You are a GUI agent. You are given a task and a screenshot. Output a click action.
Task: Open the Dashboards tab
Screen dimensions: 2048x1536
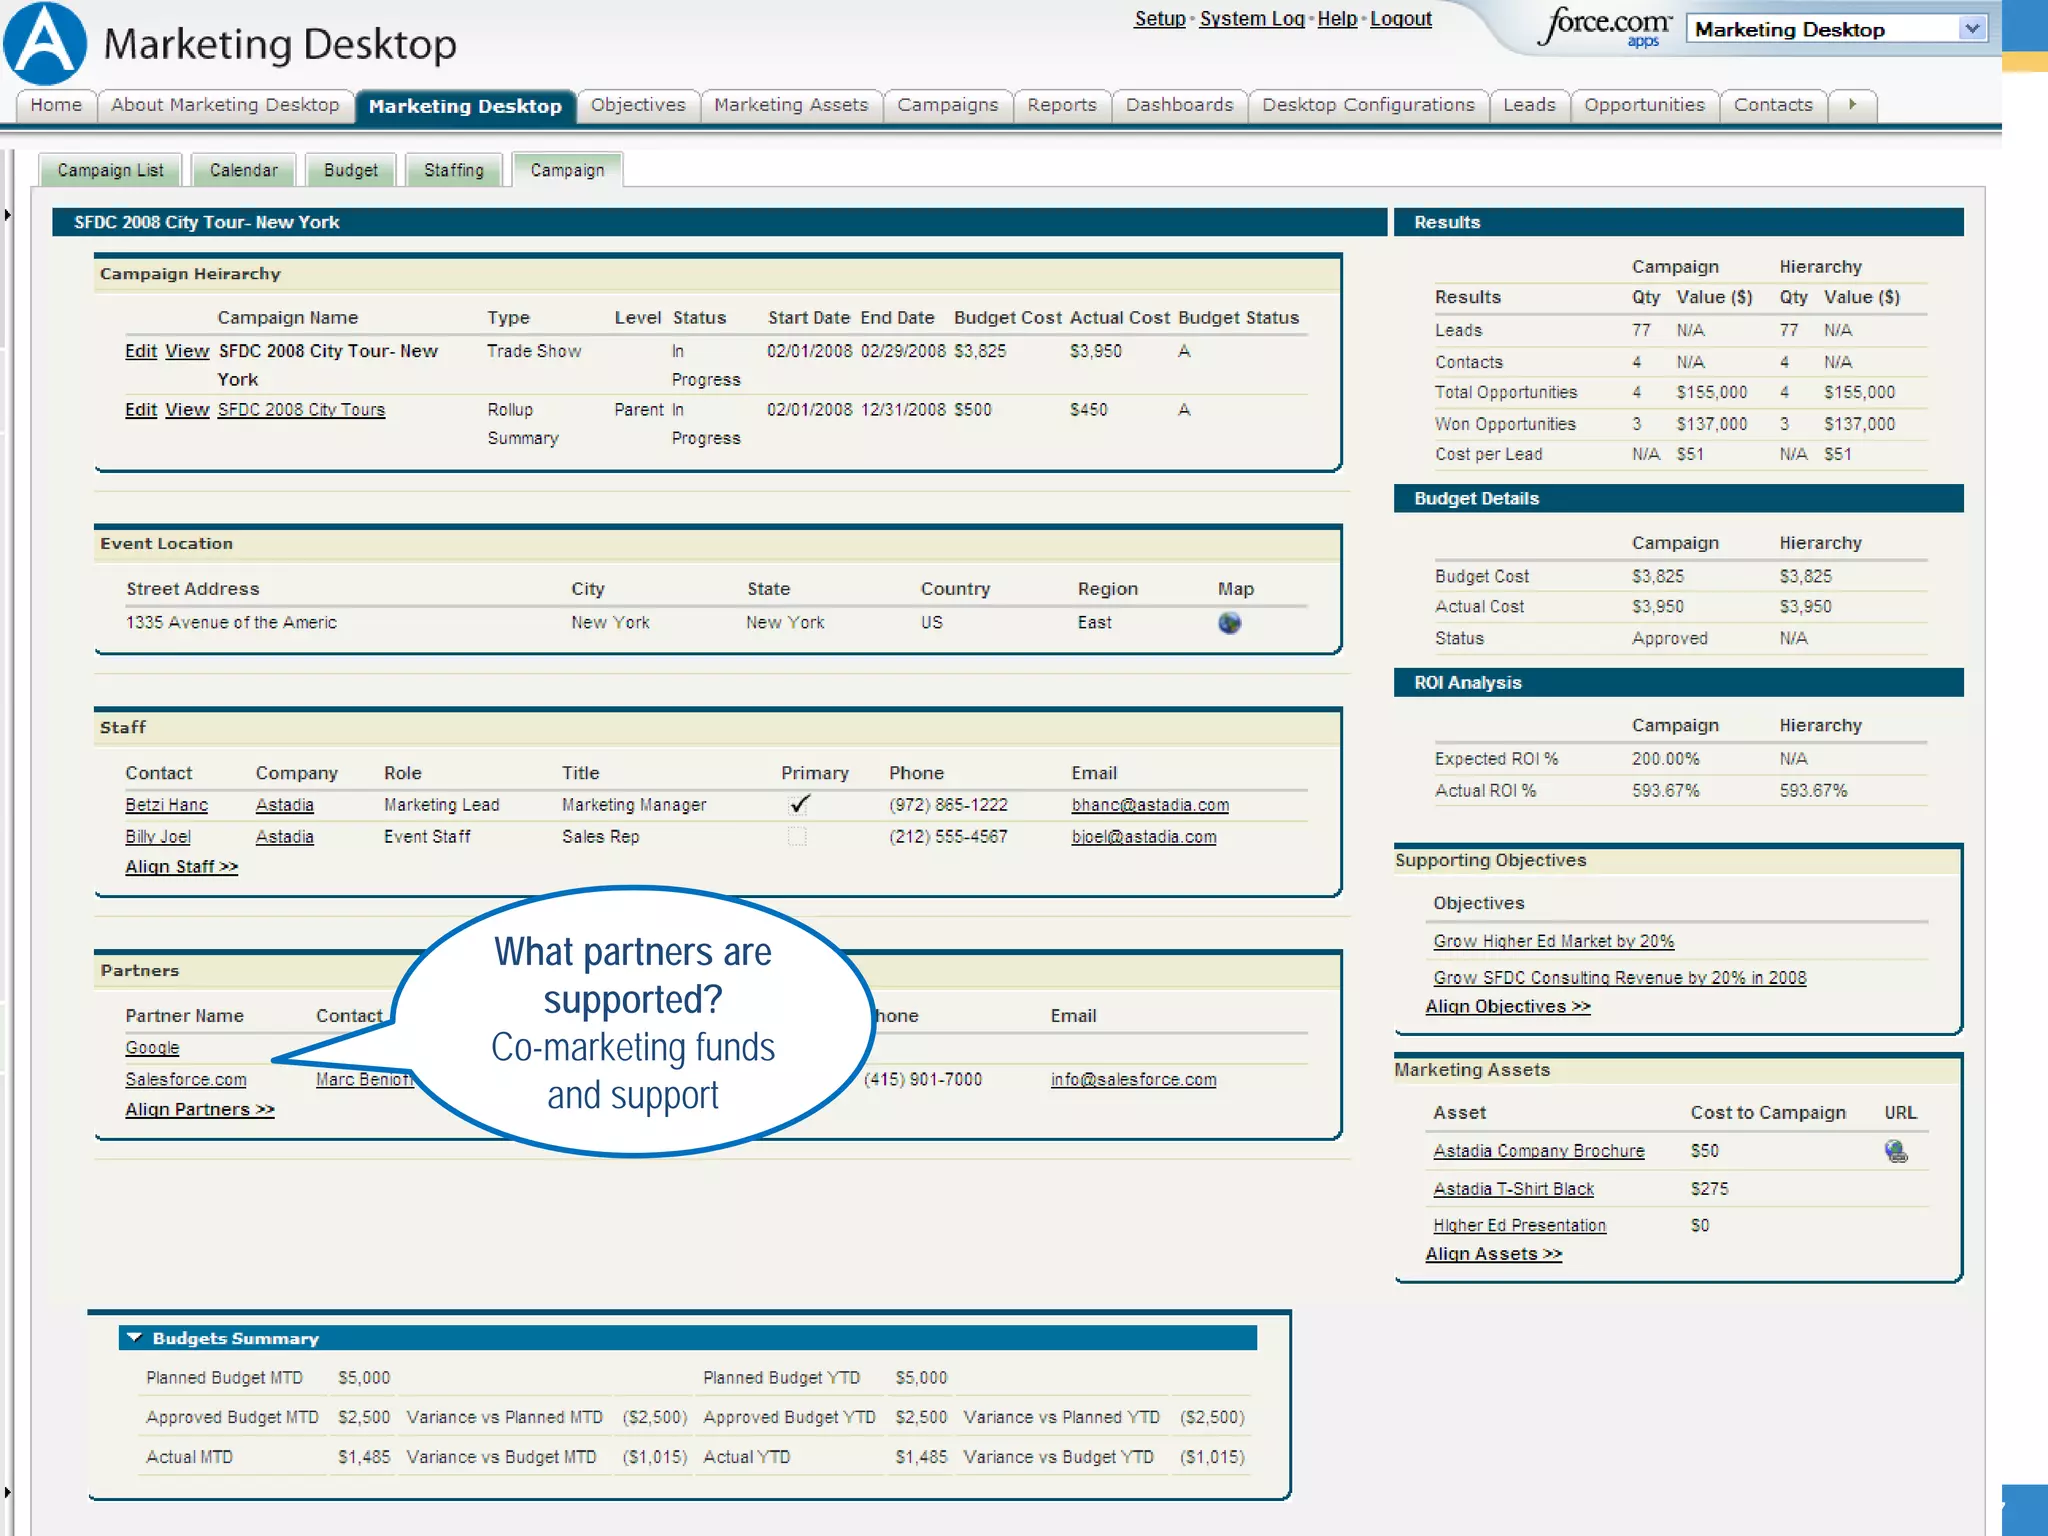click(1179, 105)
